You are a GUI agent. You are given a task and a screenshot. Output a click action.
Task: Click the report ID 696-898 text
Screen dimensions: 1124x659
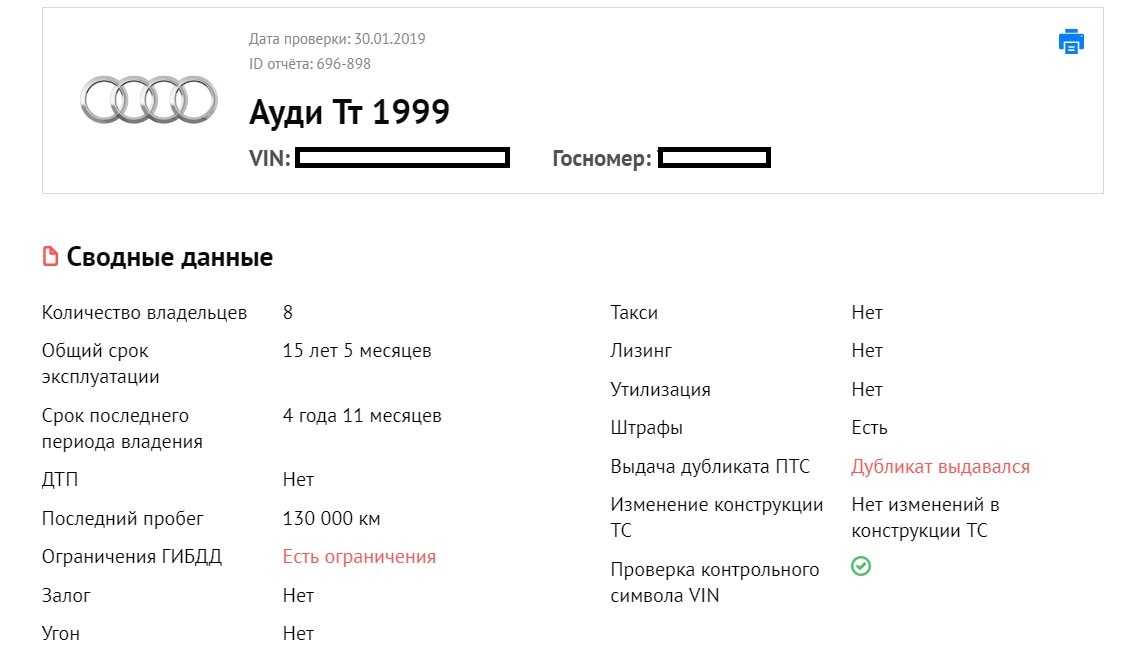point(309,64)
